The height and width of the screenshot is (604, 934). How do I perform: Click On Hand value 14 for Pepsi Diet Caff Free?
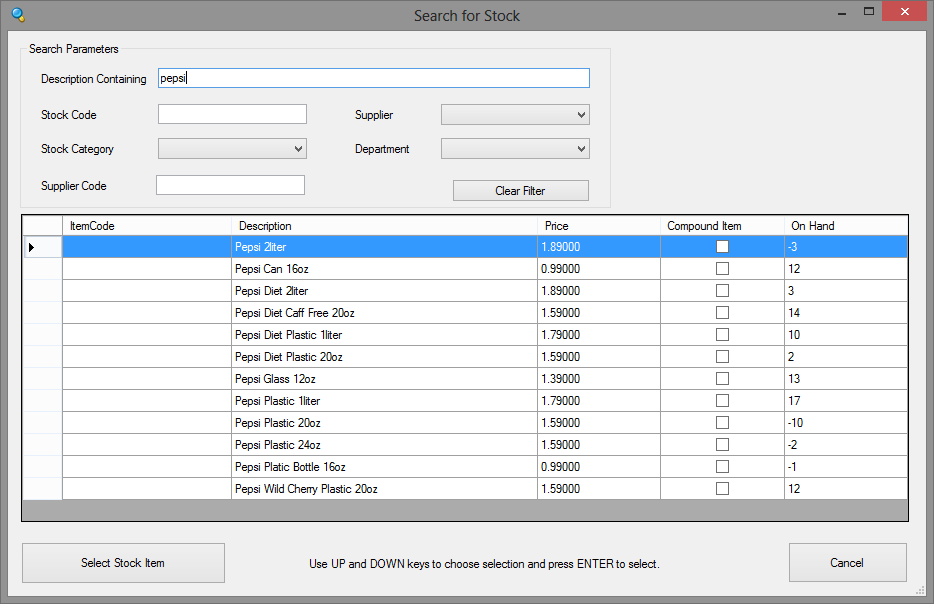tap(846, 313)
